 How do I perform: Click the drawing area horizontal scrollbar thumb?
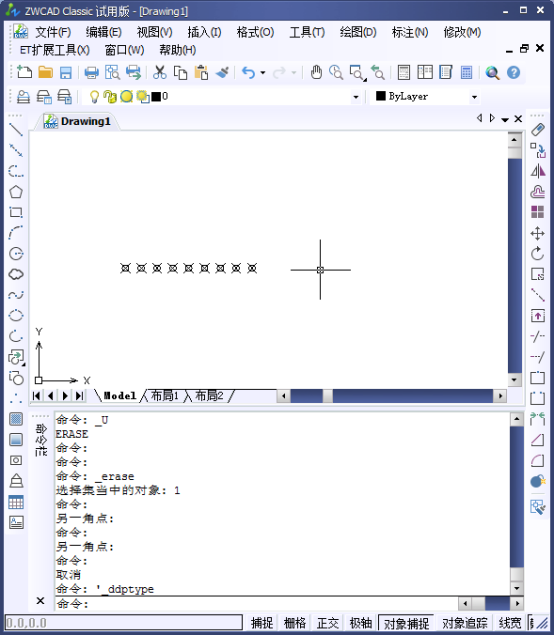(x=328, y=395)
